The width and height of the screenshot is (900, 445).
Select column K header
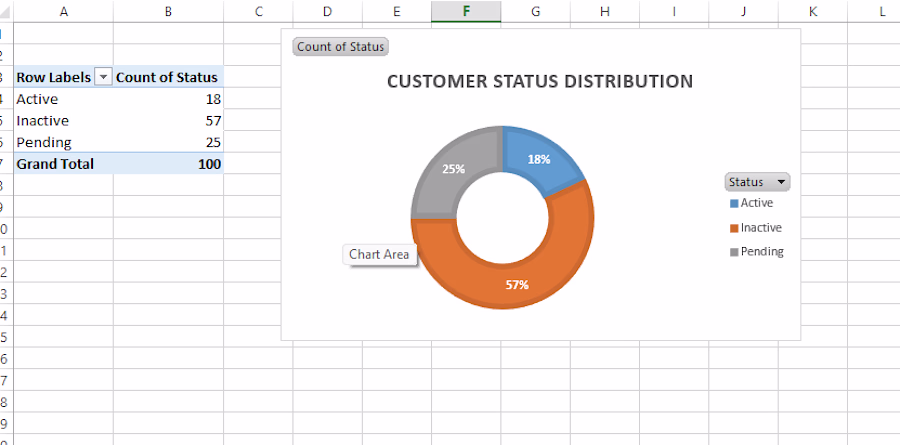tap(813, 11)
